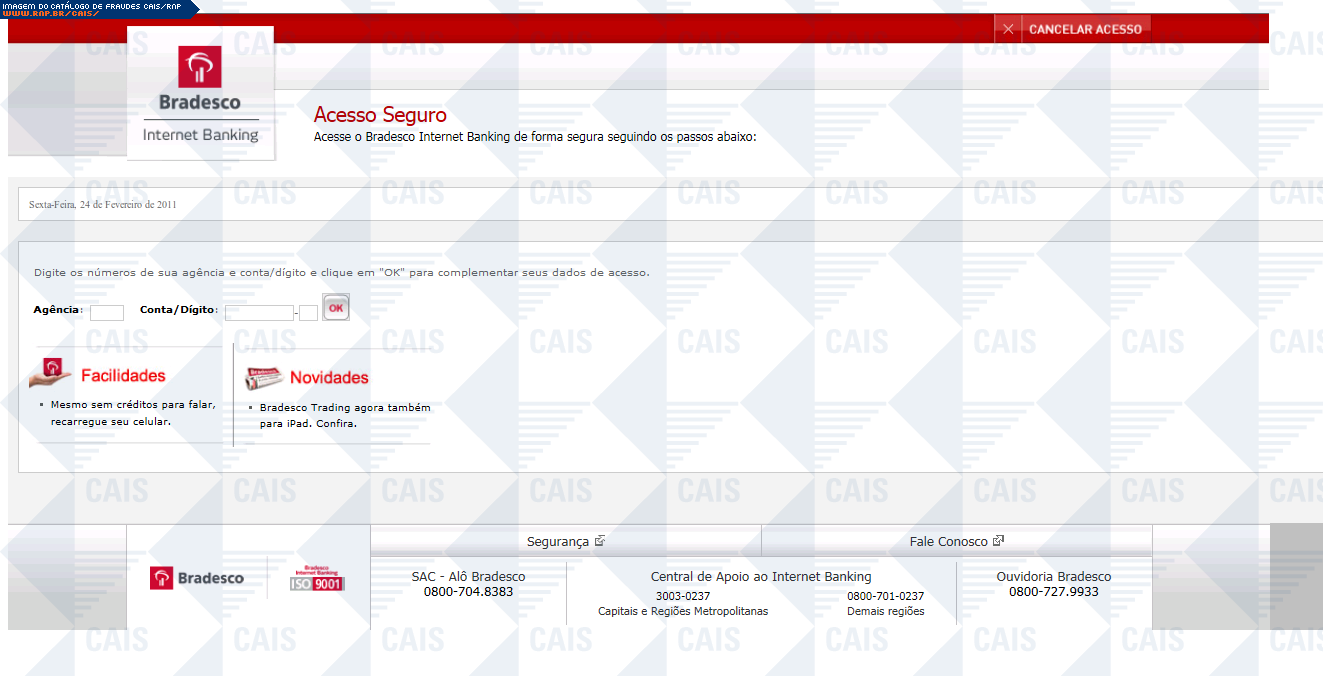Open the Novidades heading link
Image resolution: width=1323 pixels, height=676 pixels.
point(329,378)
